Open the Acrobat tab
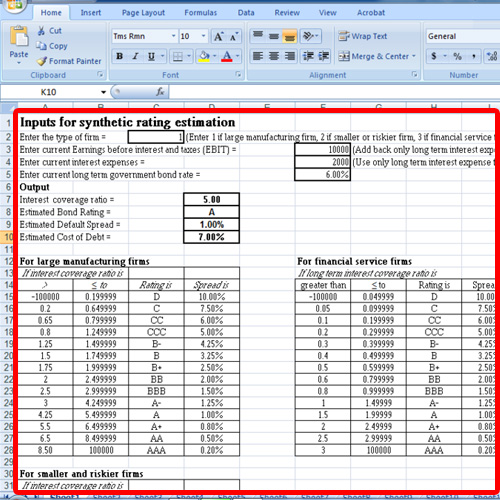 click(x=371, y=13)
